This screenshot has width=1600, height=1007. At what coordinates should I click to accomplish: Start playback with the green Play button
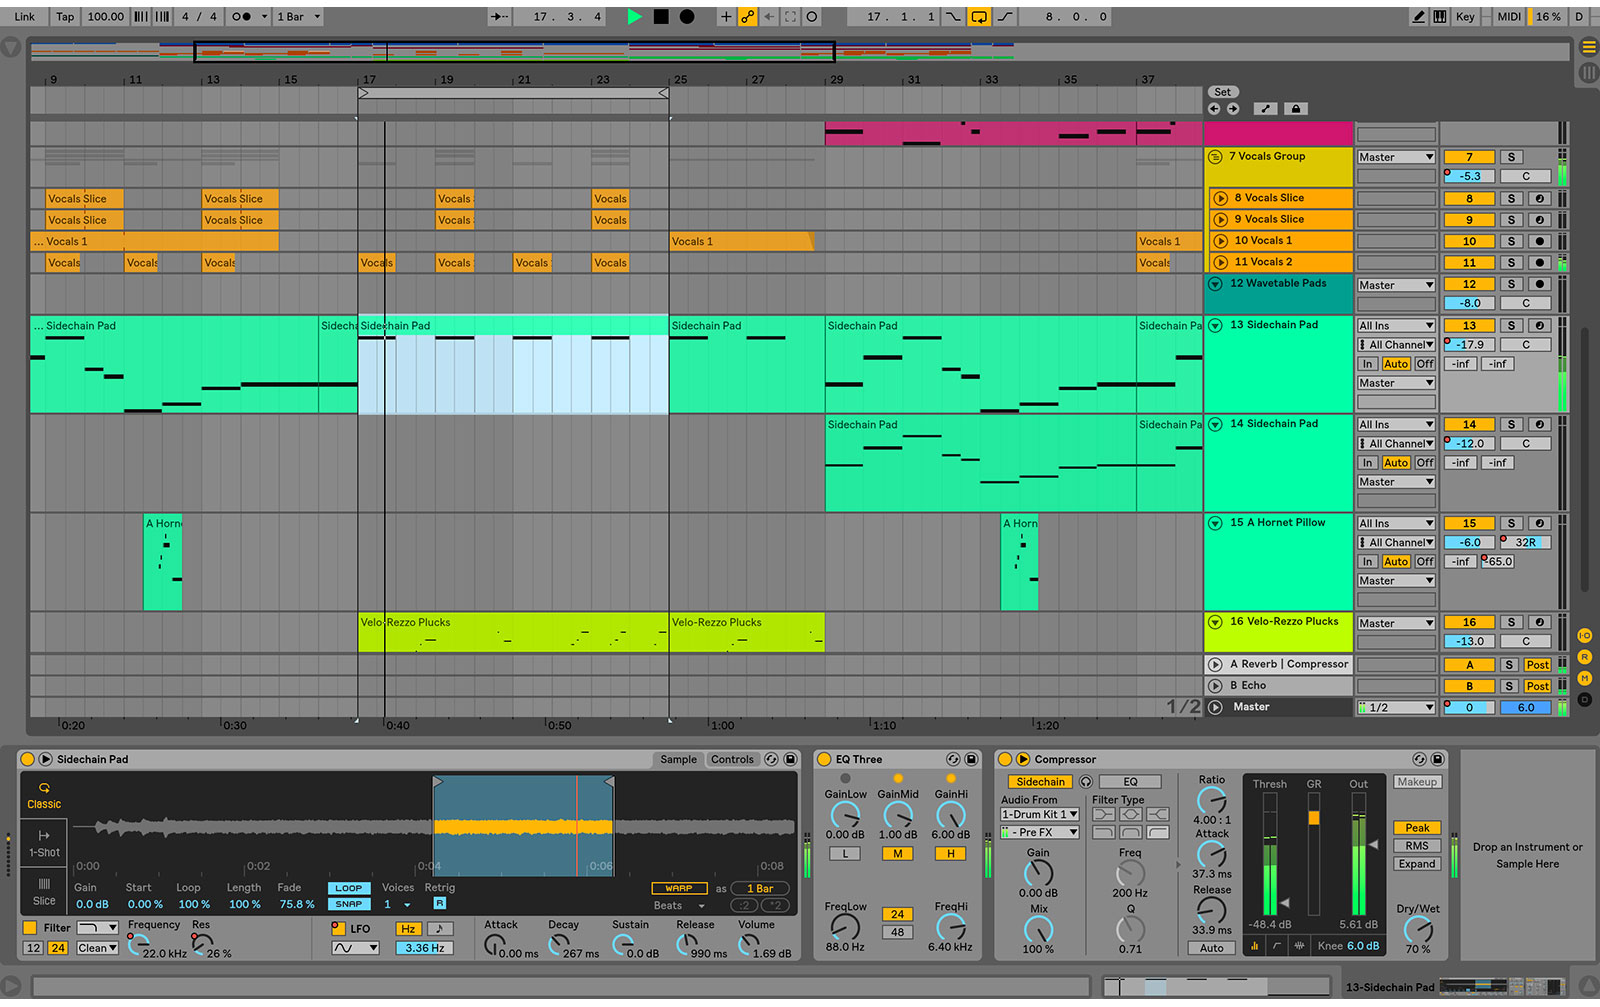click(x=634, y=16)
